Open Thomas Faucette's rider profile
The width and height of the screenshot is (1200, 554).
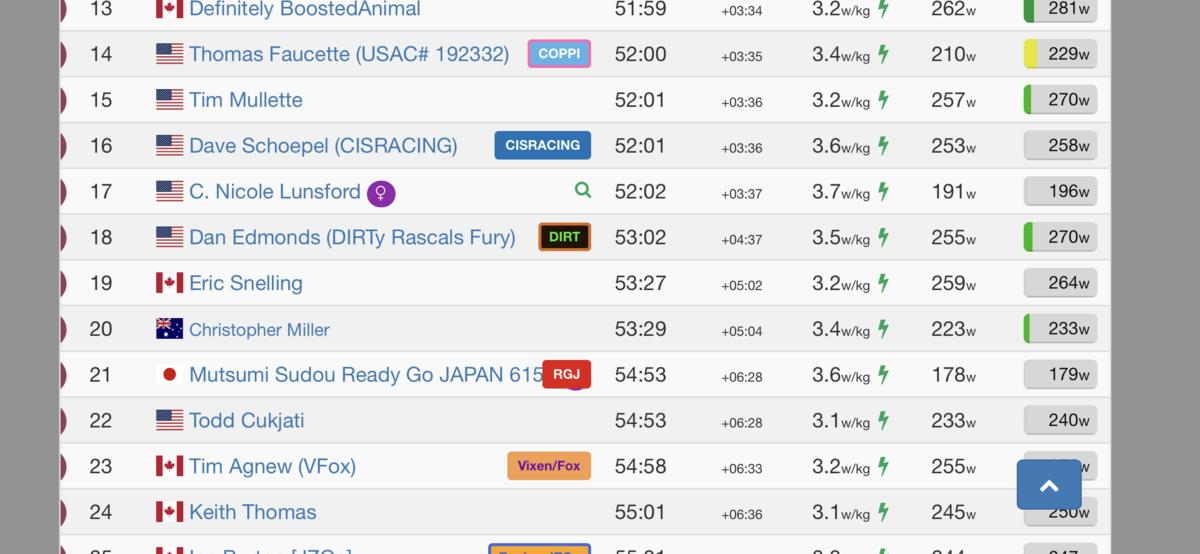349,54
